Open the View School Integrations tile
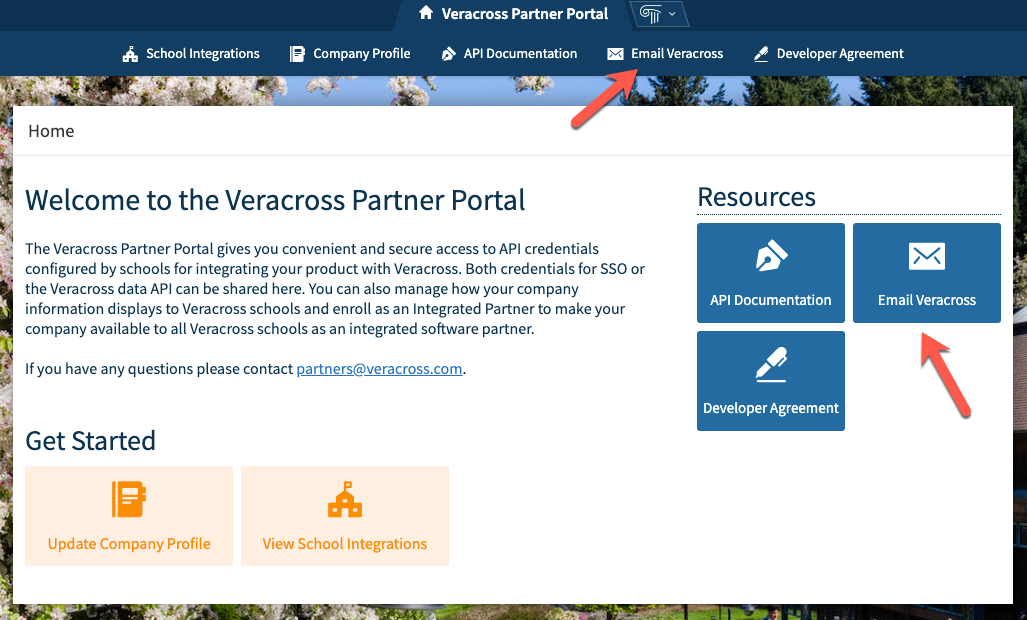 tap(344, 516)
